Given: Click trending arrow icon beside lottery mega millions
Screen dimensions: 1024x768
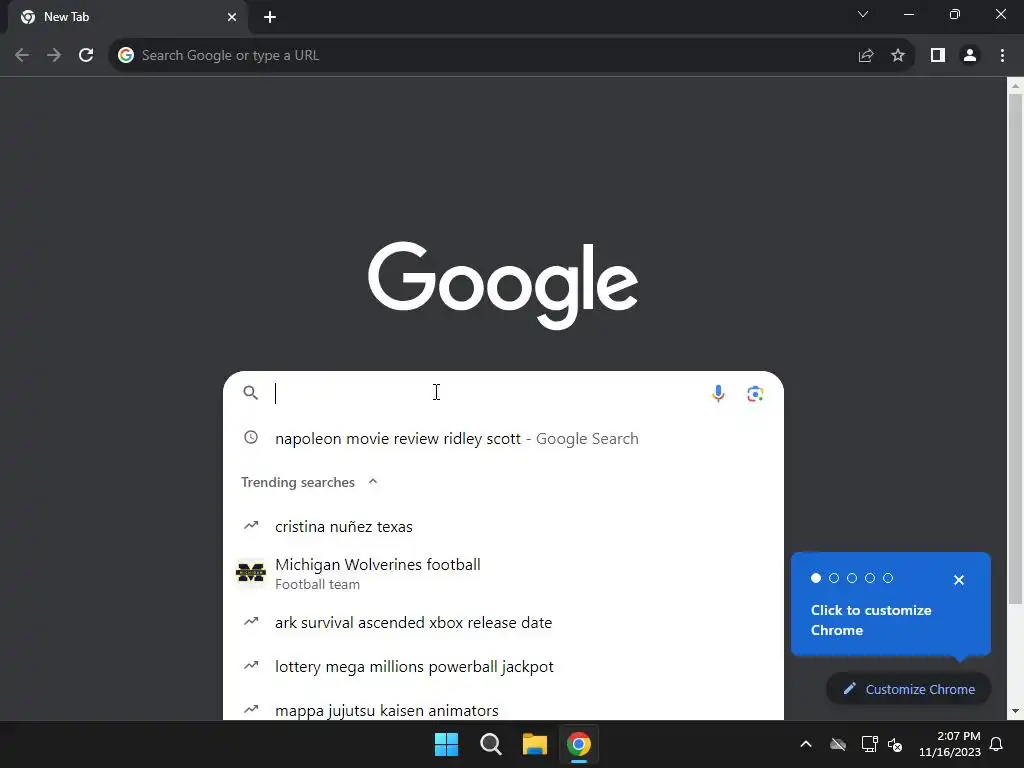Looking at the screenshot, I should 251,665.
